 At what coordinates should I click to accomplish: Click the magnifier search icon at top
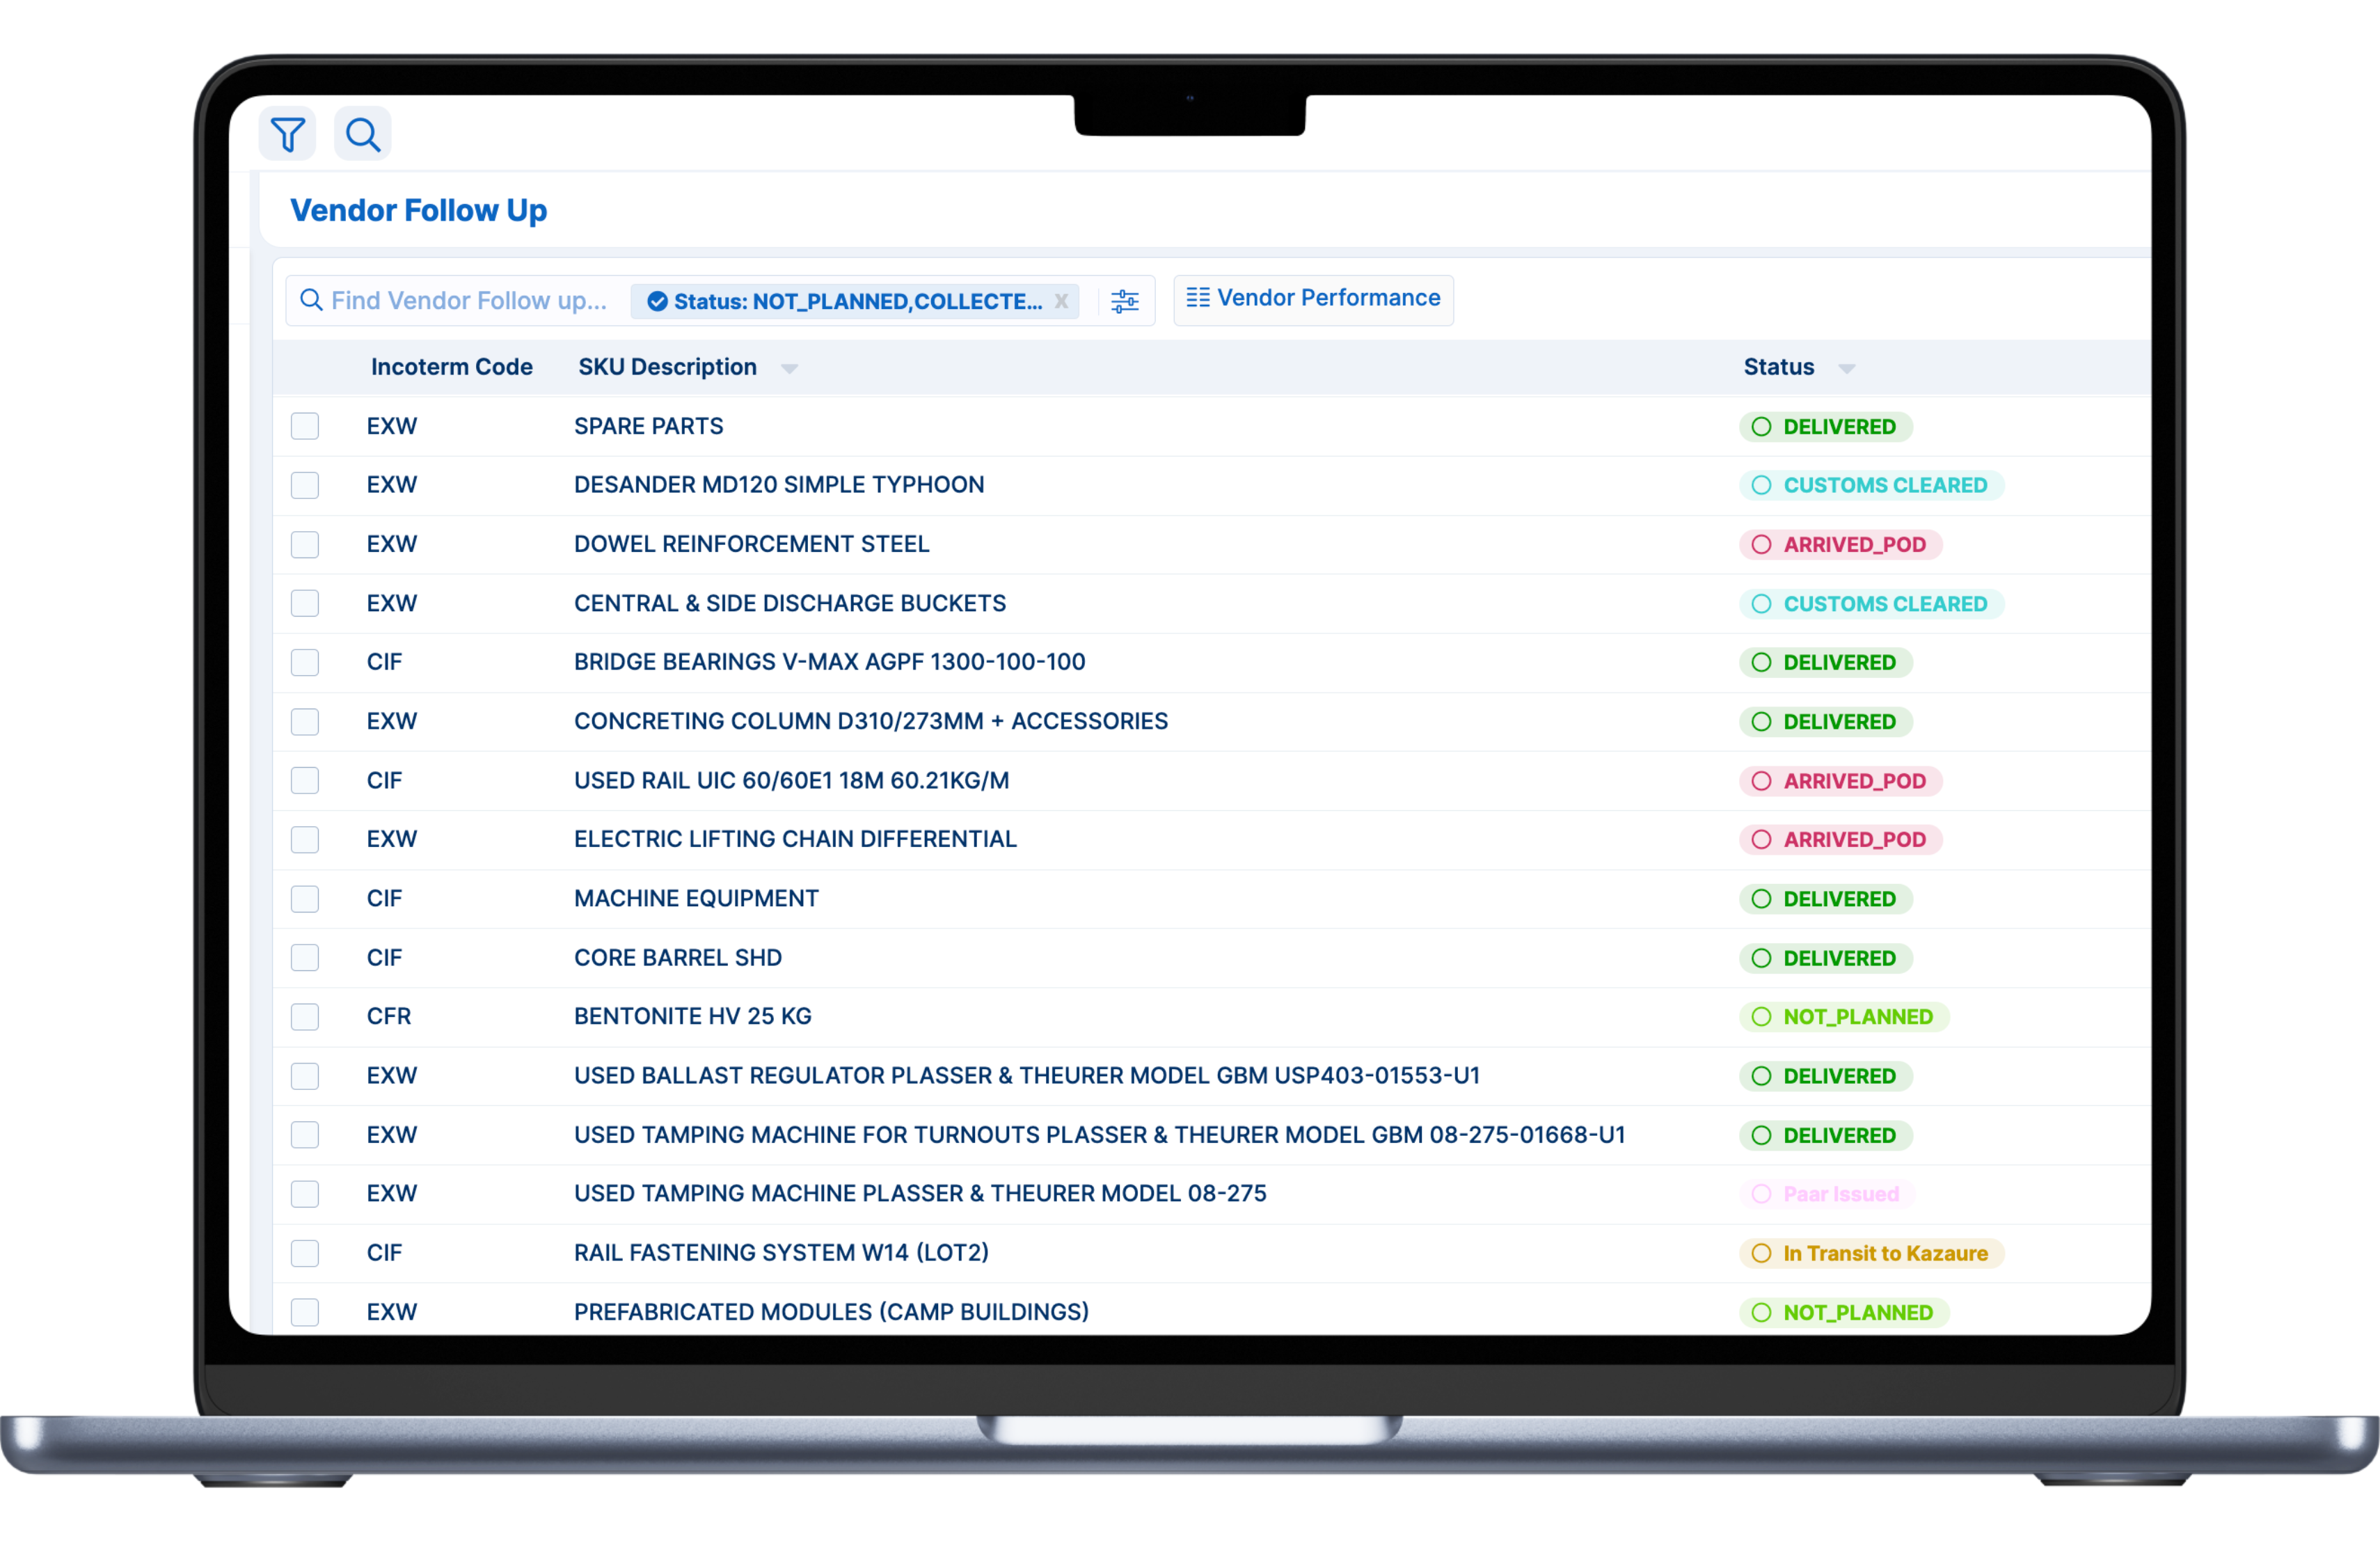[362, 134]
